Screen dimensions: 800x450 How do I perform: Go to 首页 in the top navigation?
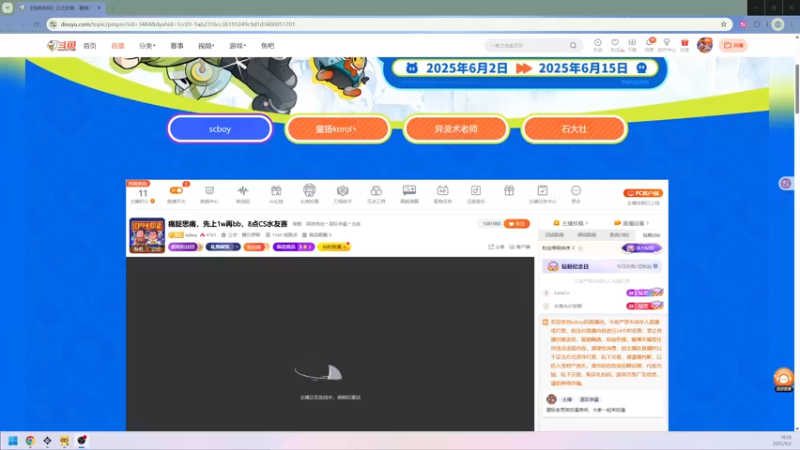tap(90, 45)
